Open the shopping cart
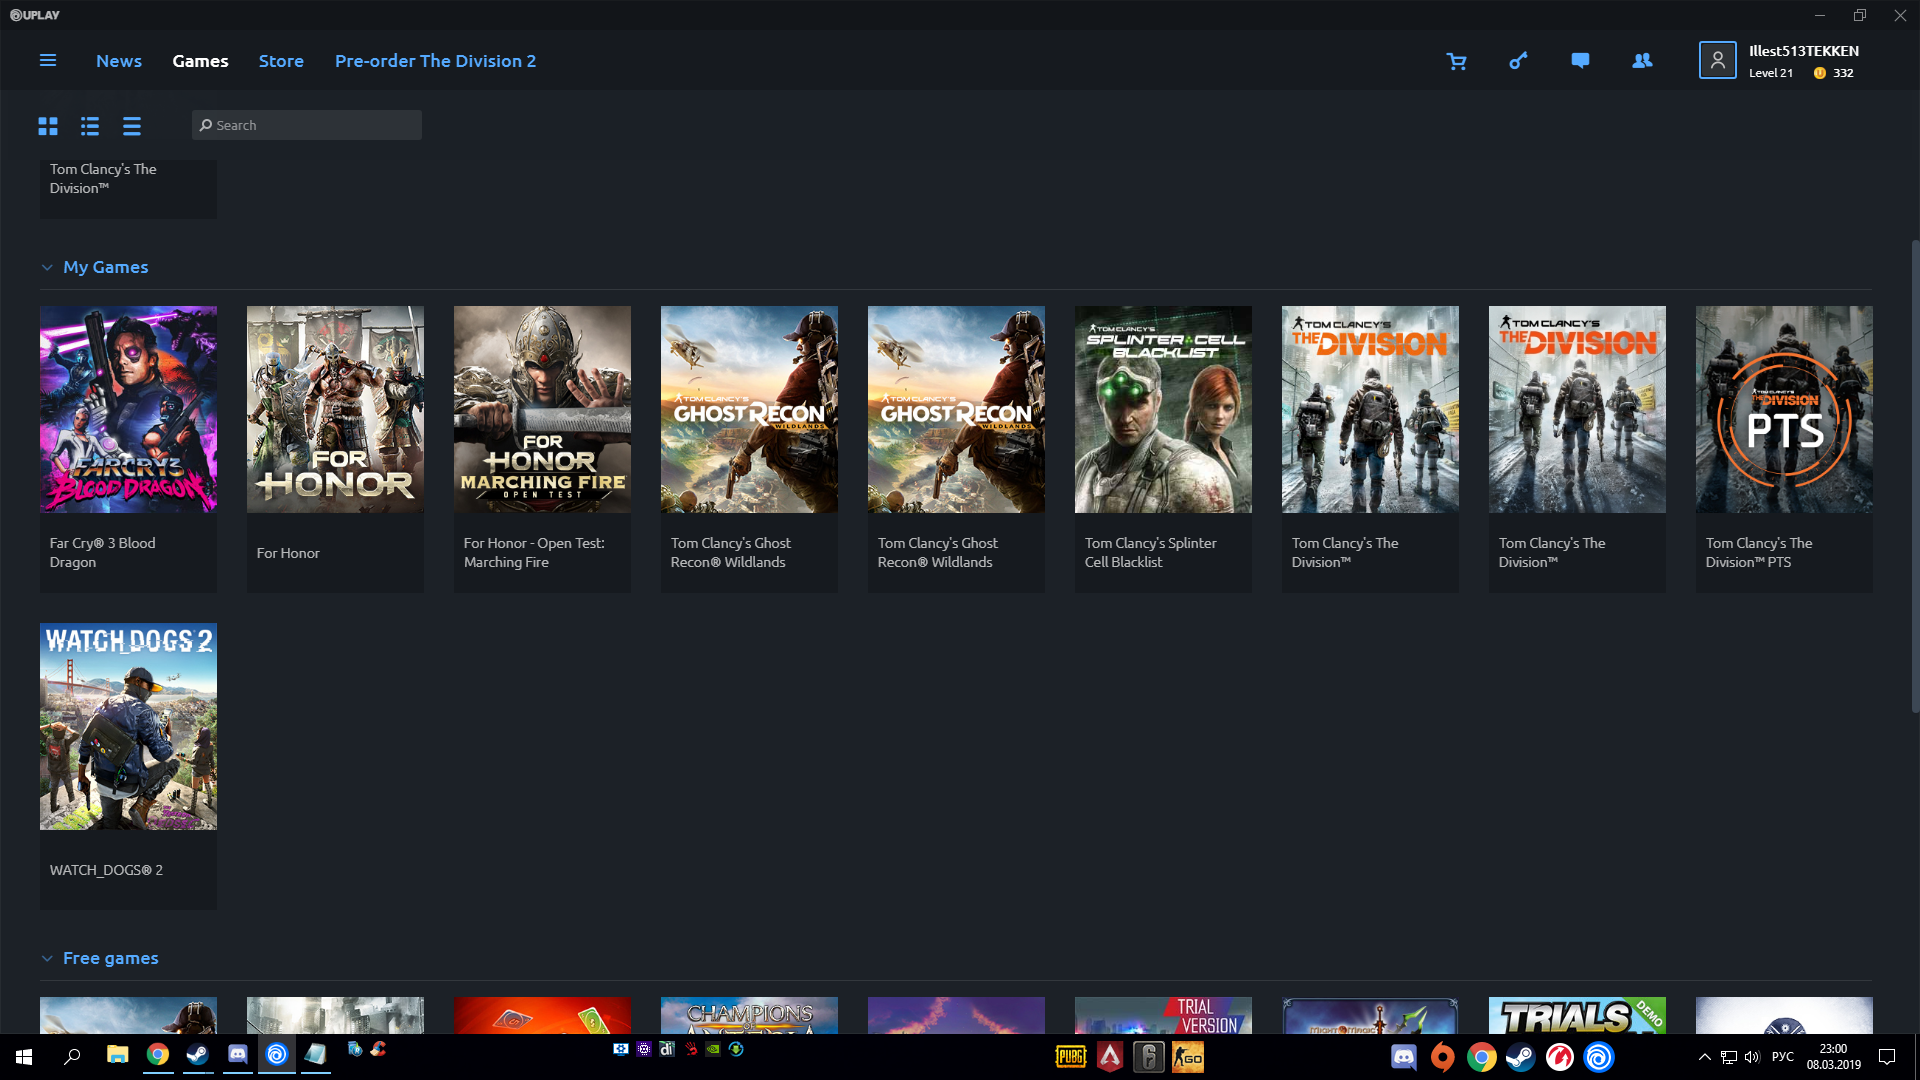 pyautogui.click(x=1456, y=61)
